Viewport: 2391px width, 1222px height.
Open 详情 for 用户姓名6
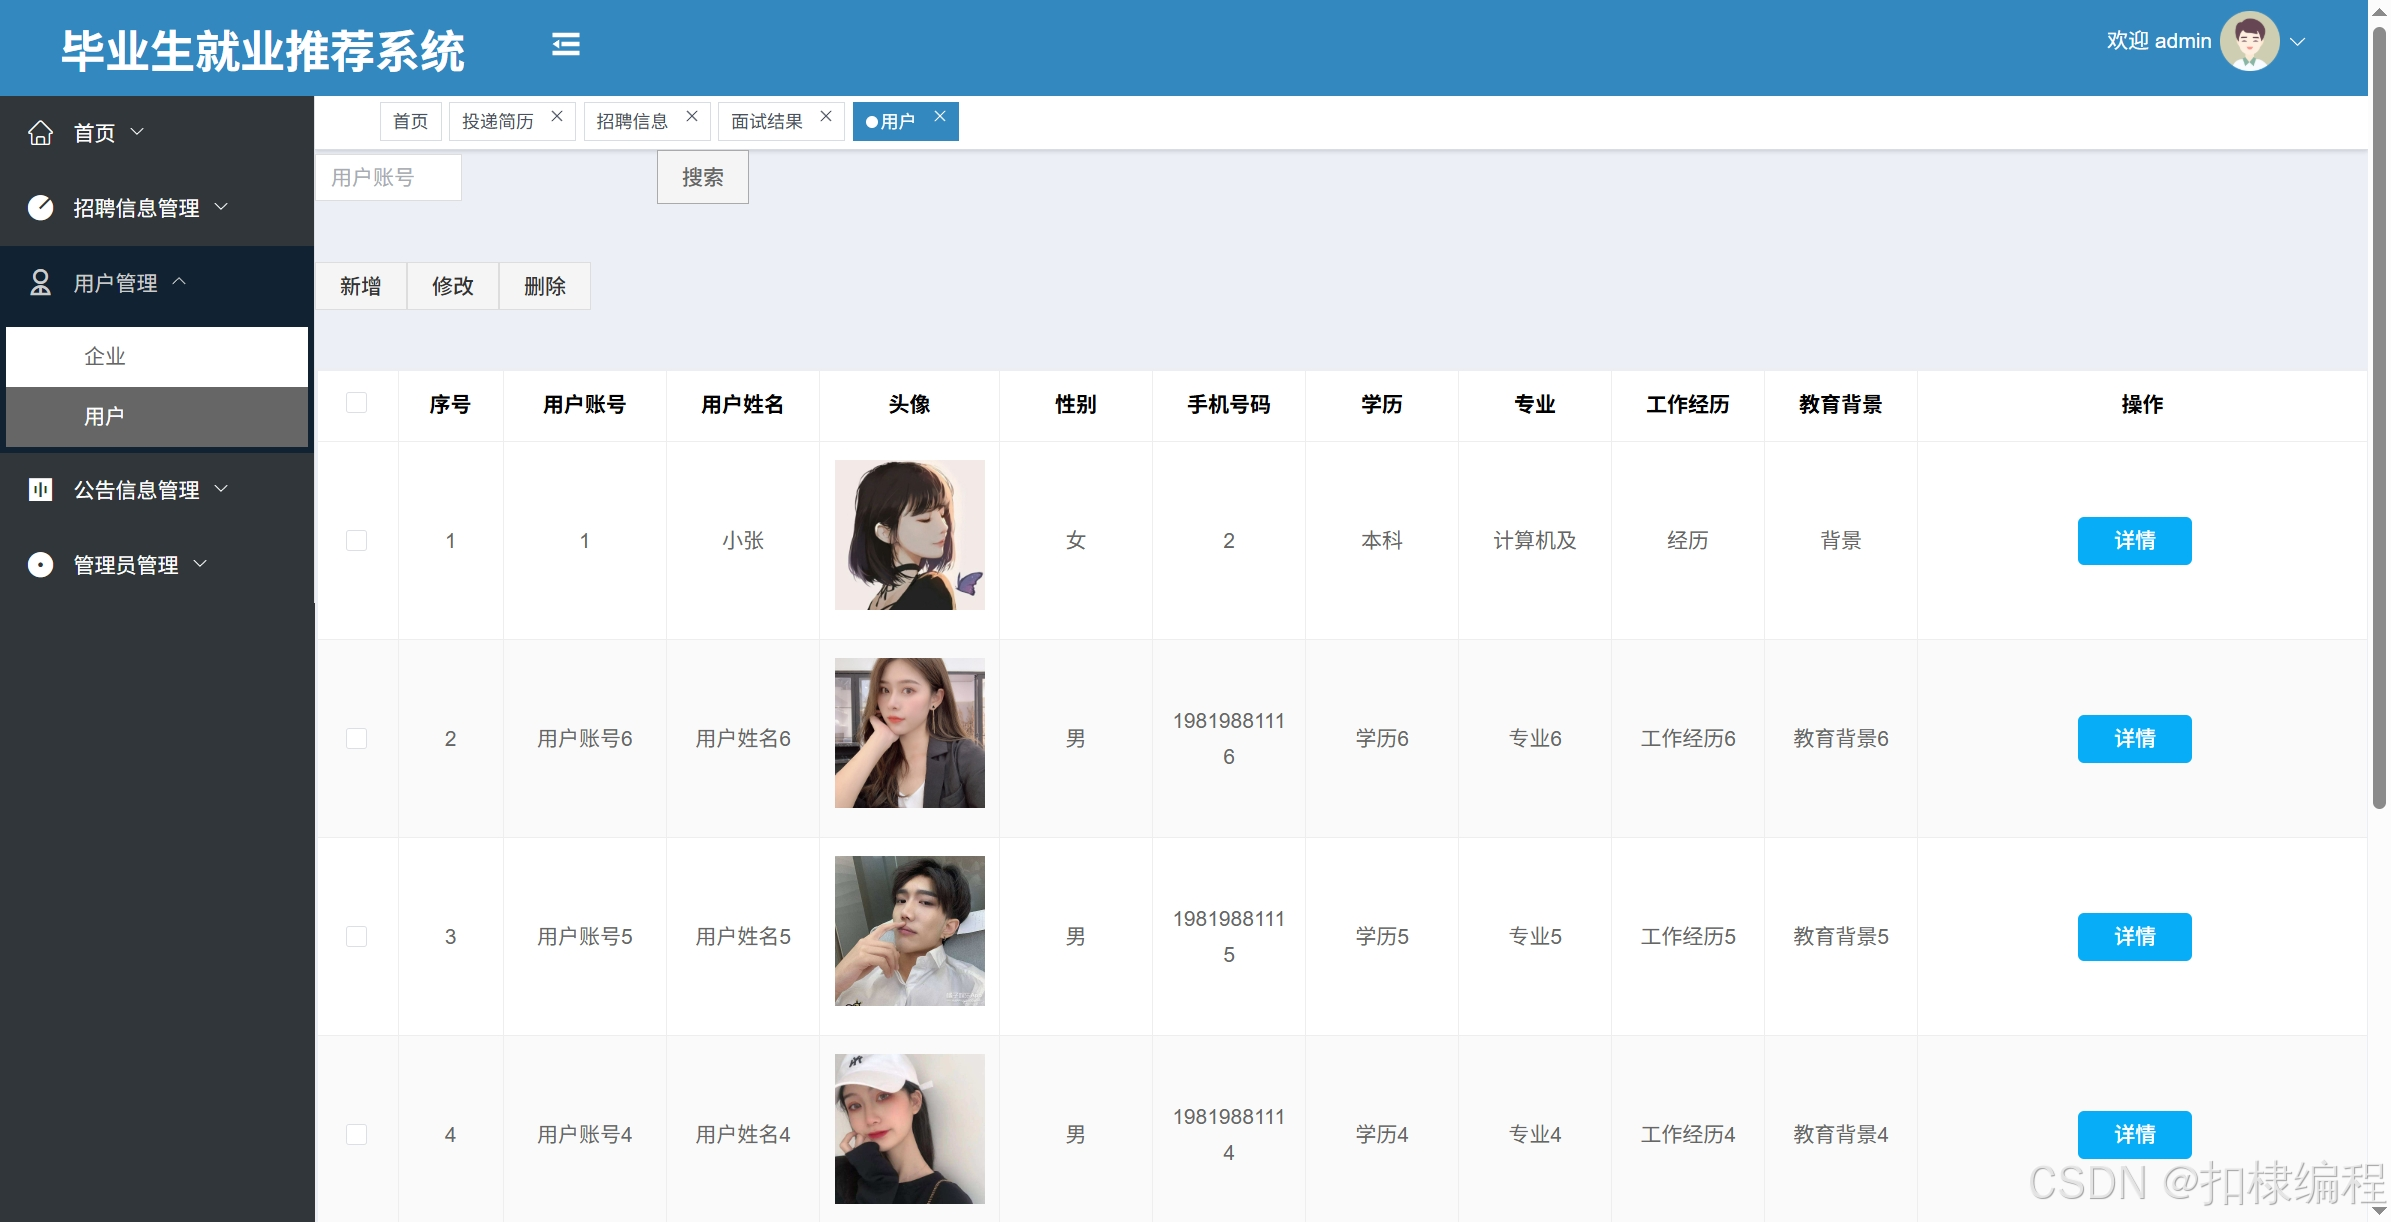[2134, 738]
